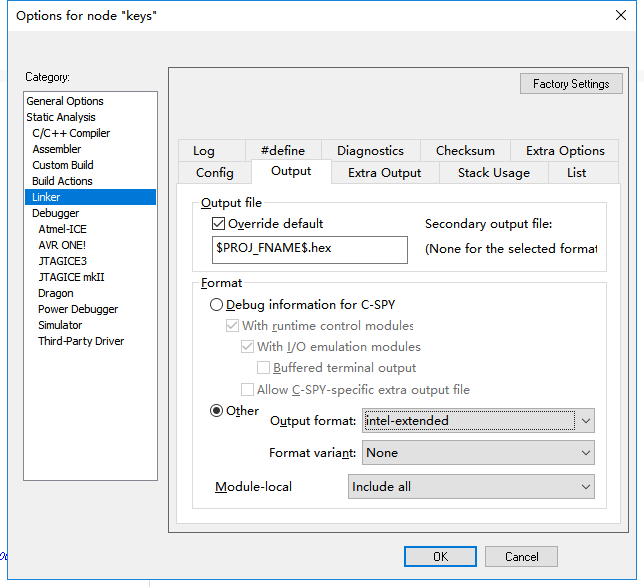Click the Cancel button
The image size is (644, 587).
click(521, 557)
